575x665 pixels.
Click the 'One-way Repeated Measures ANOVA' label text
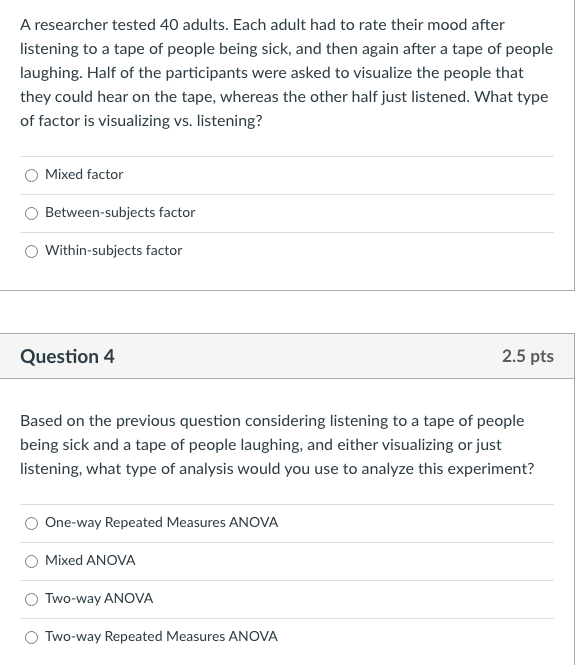162,522
